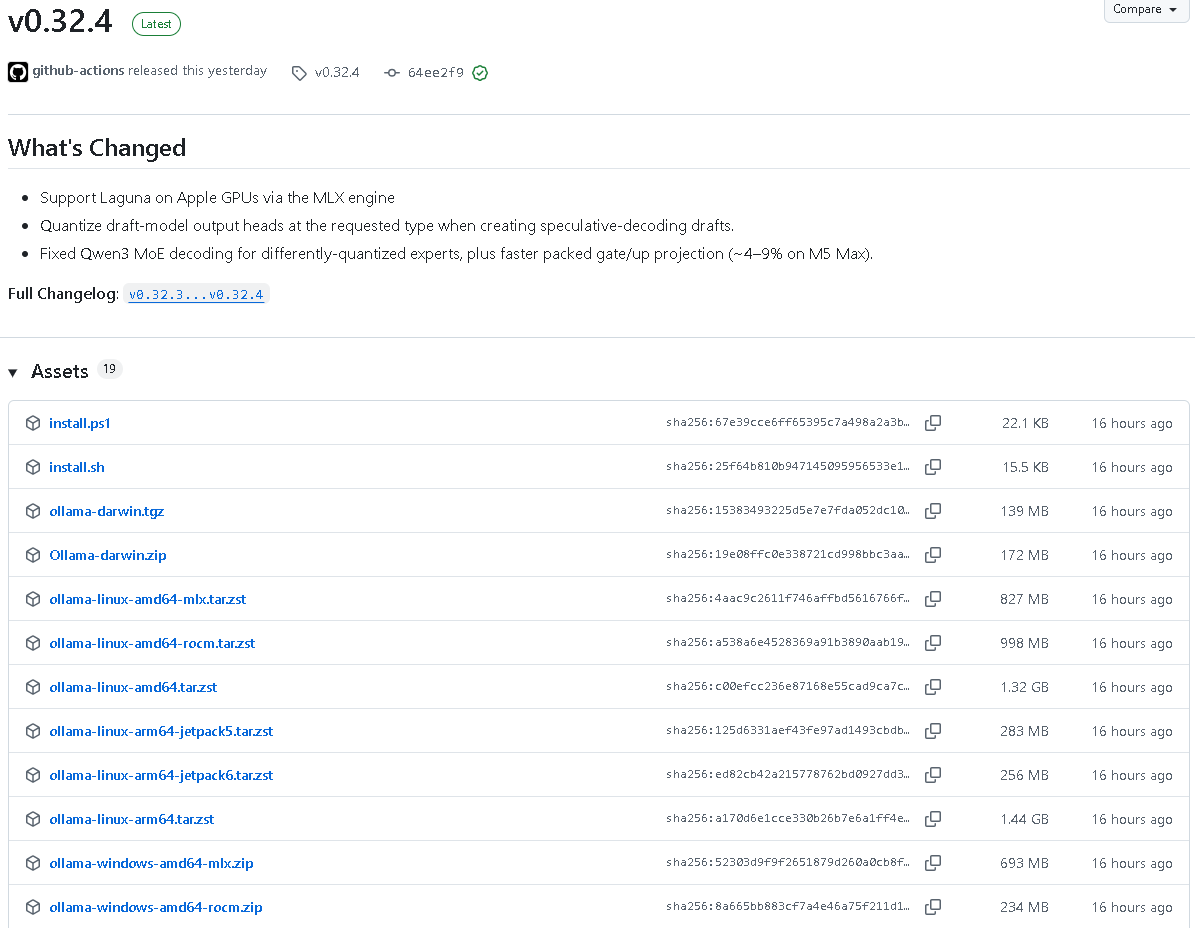Copy the hash for ollama-linux-arm64-jetpack5.tar.zst
The image size is (1195, 928).
[x=933, y=731]
